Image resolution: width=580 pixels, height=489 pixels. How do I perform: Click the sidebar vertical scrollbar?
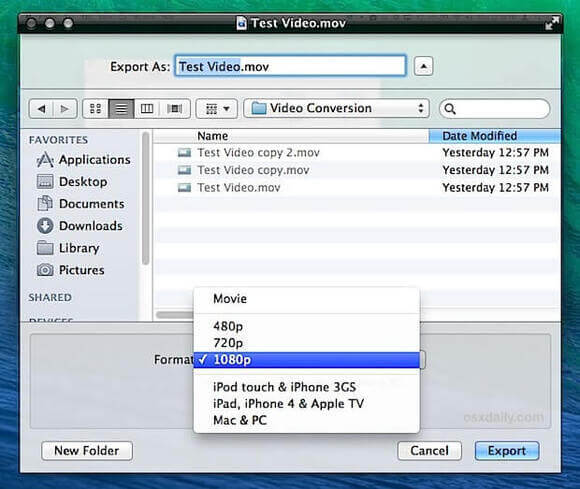[146, 198]
